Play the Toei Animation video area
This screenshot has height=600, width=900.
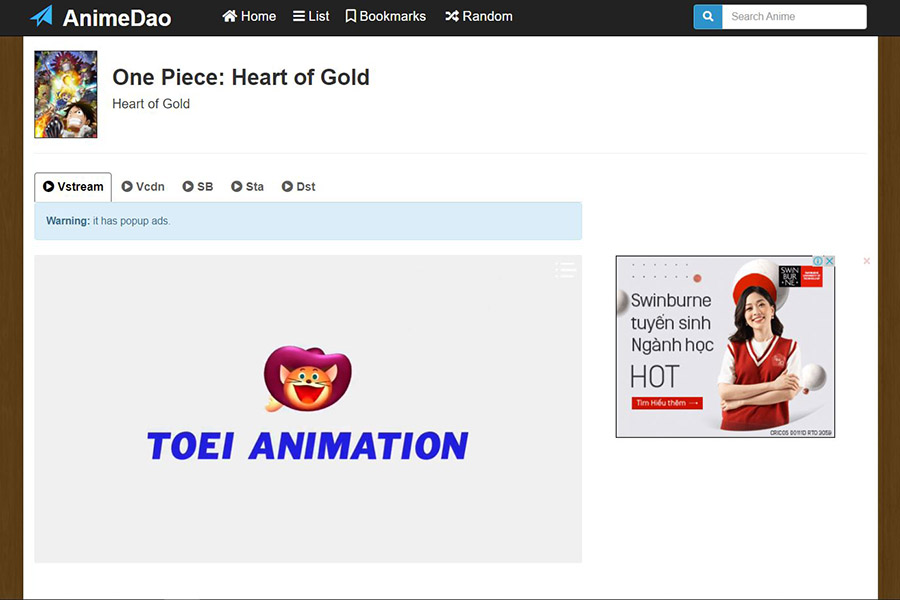(x=308, y=409)
